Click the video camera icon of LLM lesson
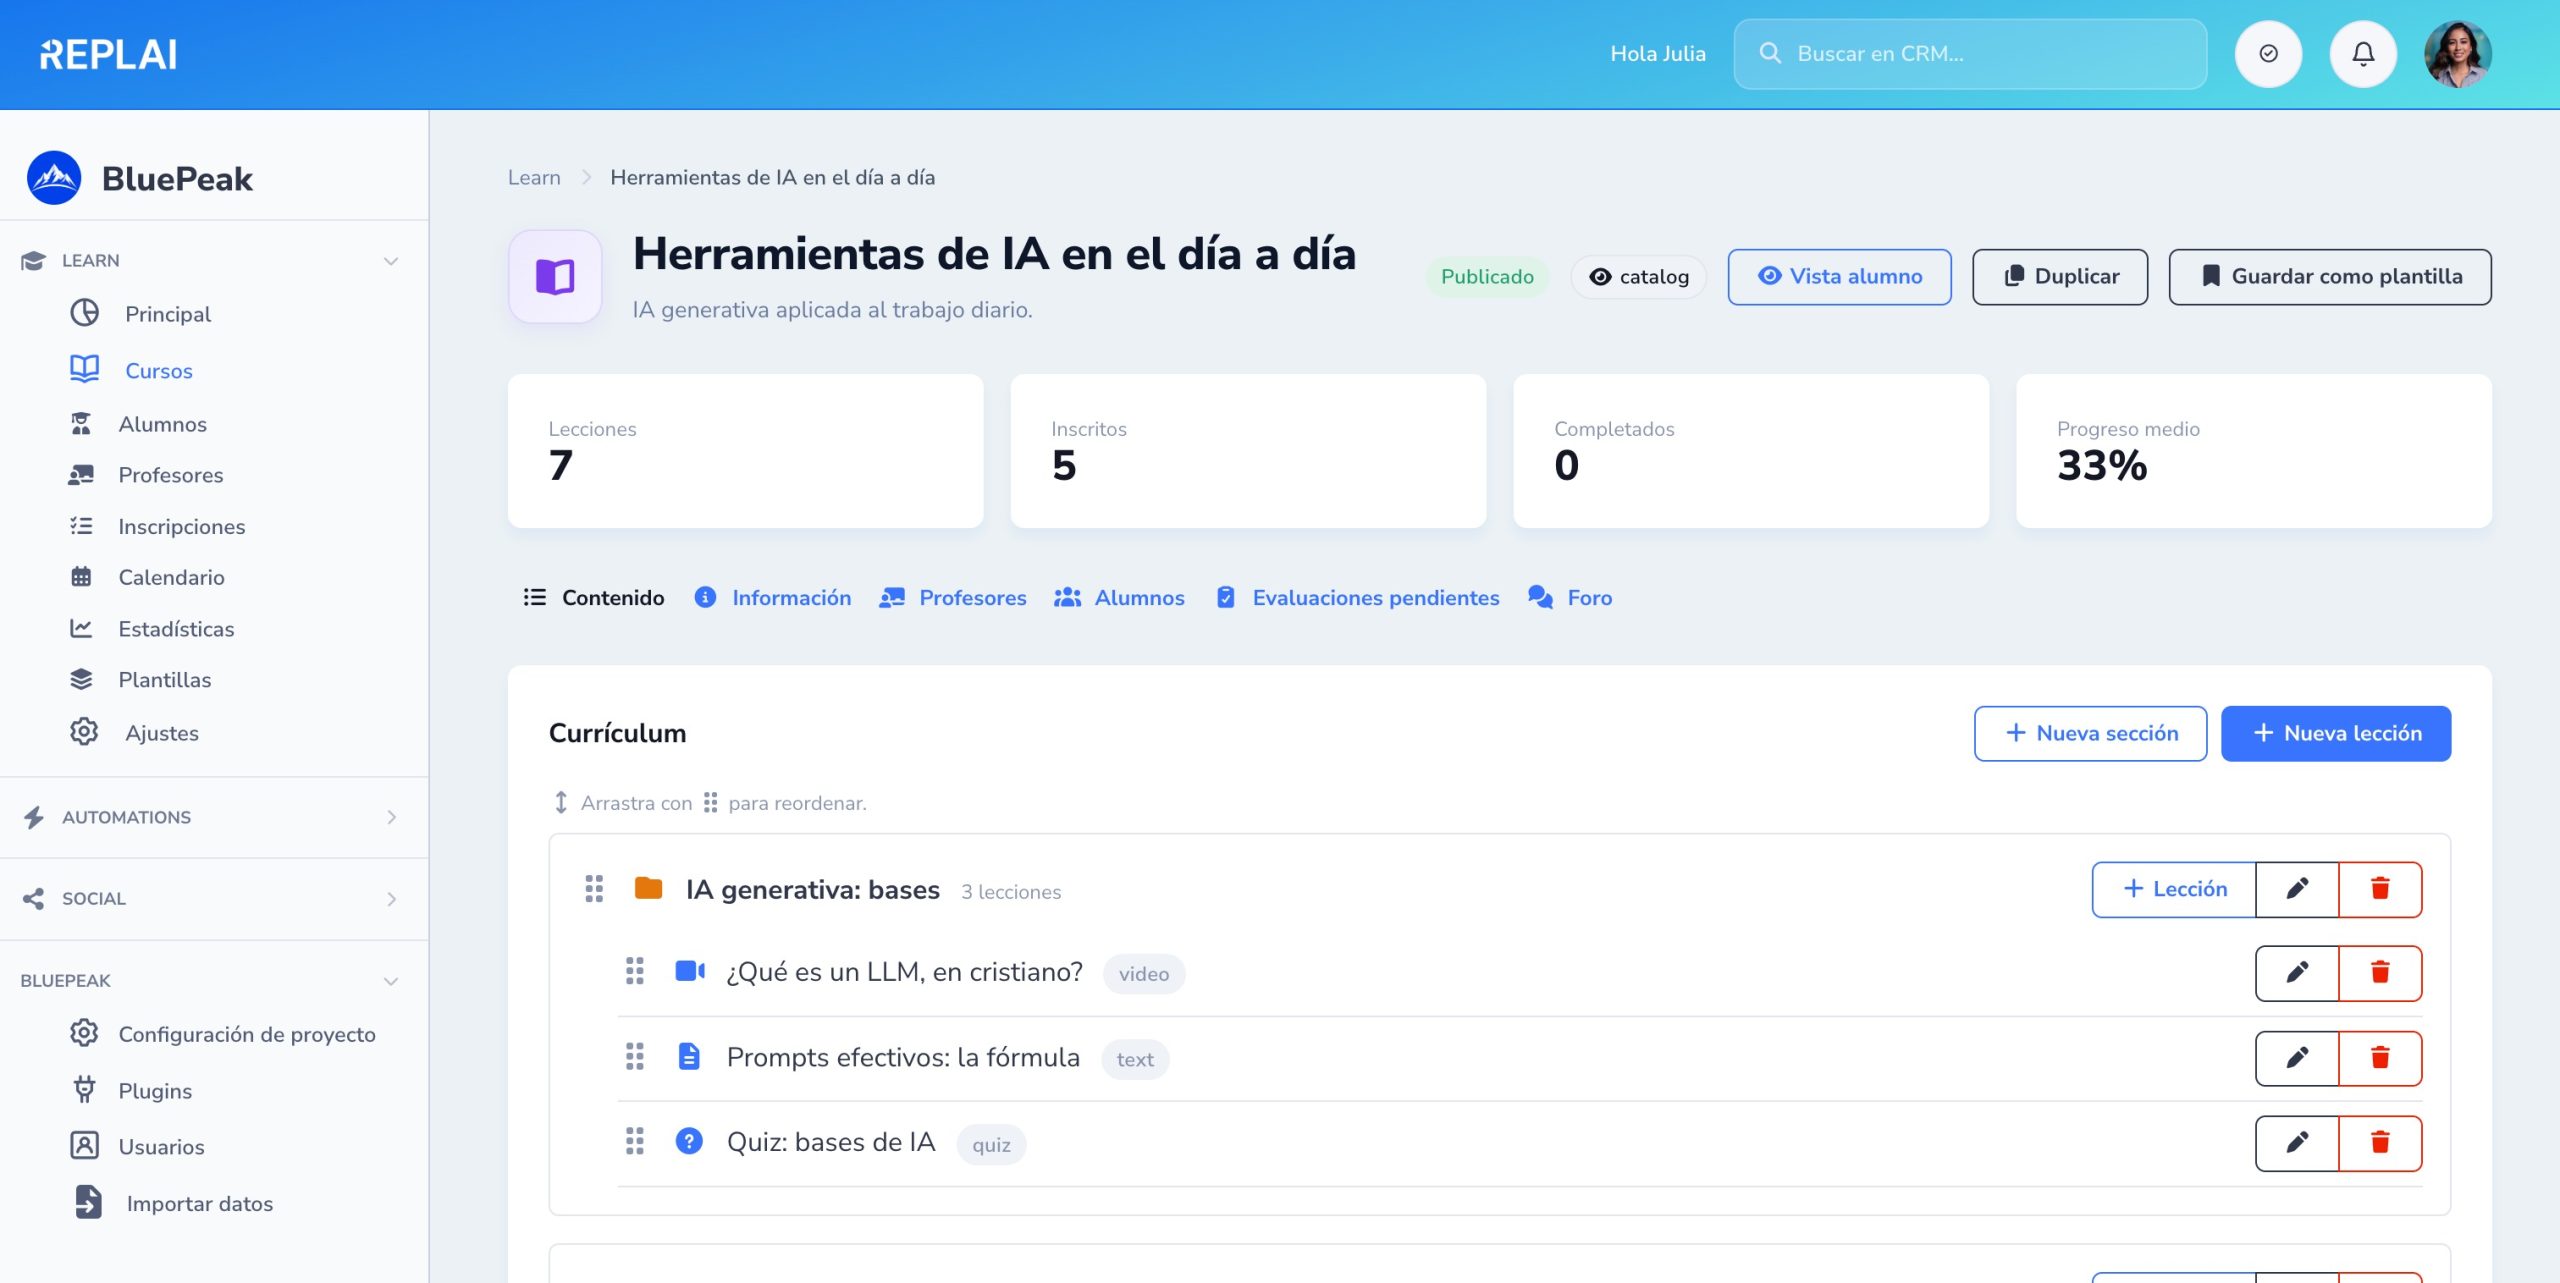2560x1283 pixels. click(690, 971)
